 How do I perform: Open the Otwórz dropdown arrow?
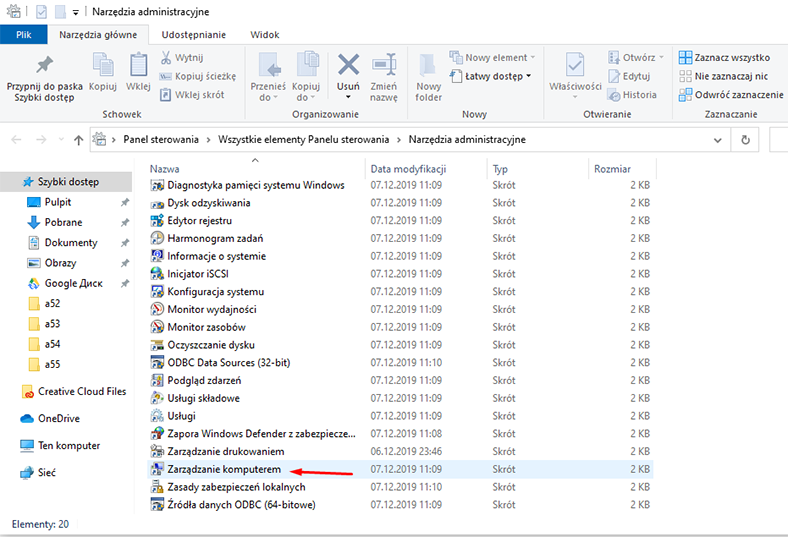(x=661, y=57)
